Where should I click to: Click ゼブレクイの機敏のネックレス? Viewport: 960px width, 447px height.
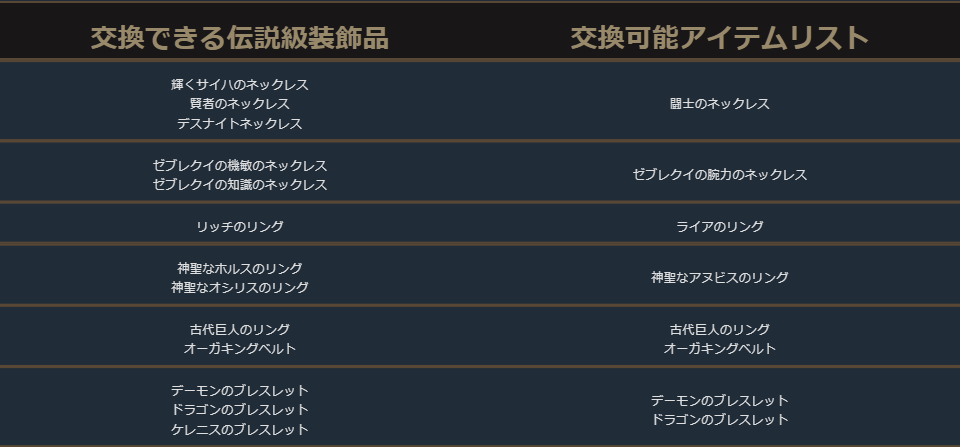[240, 165]
